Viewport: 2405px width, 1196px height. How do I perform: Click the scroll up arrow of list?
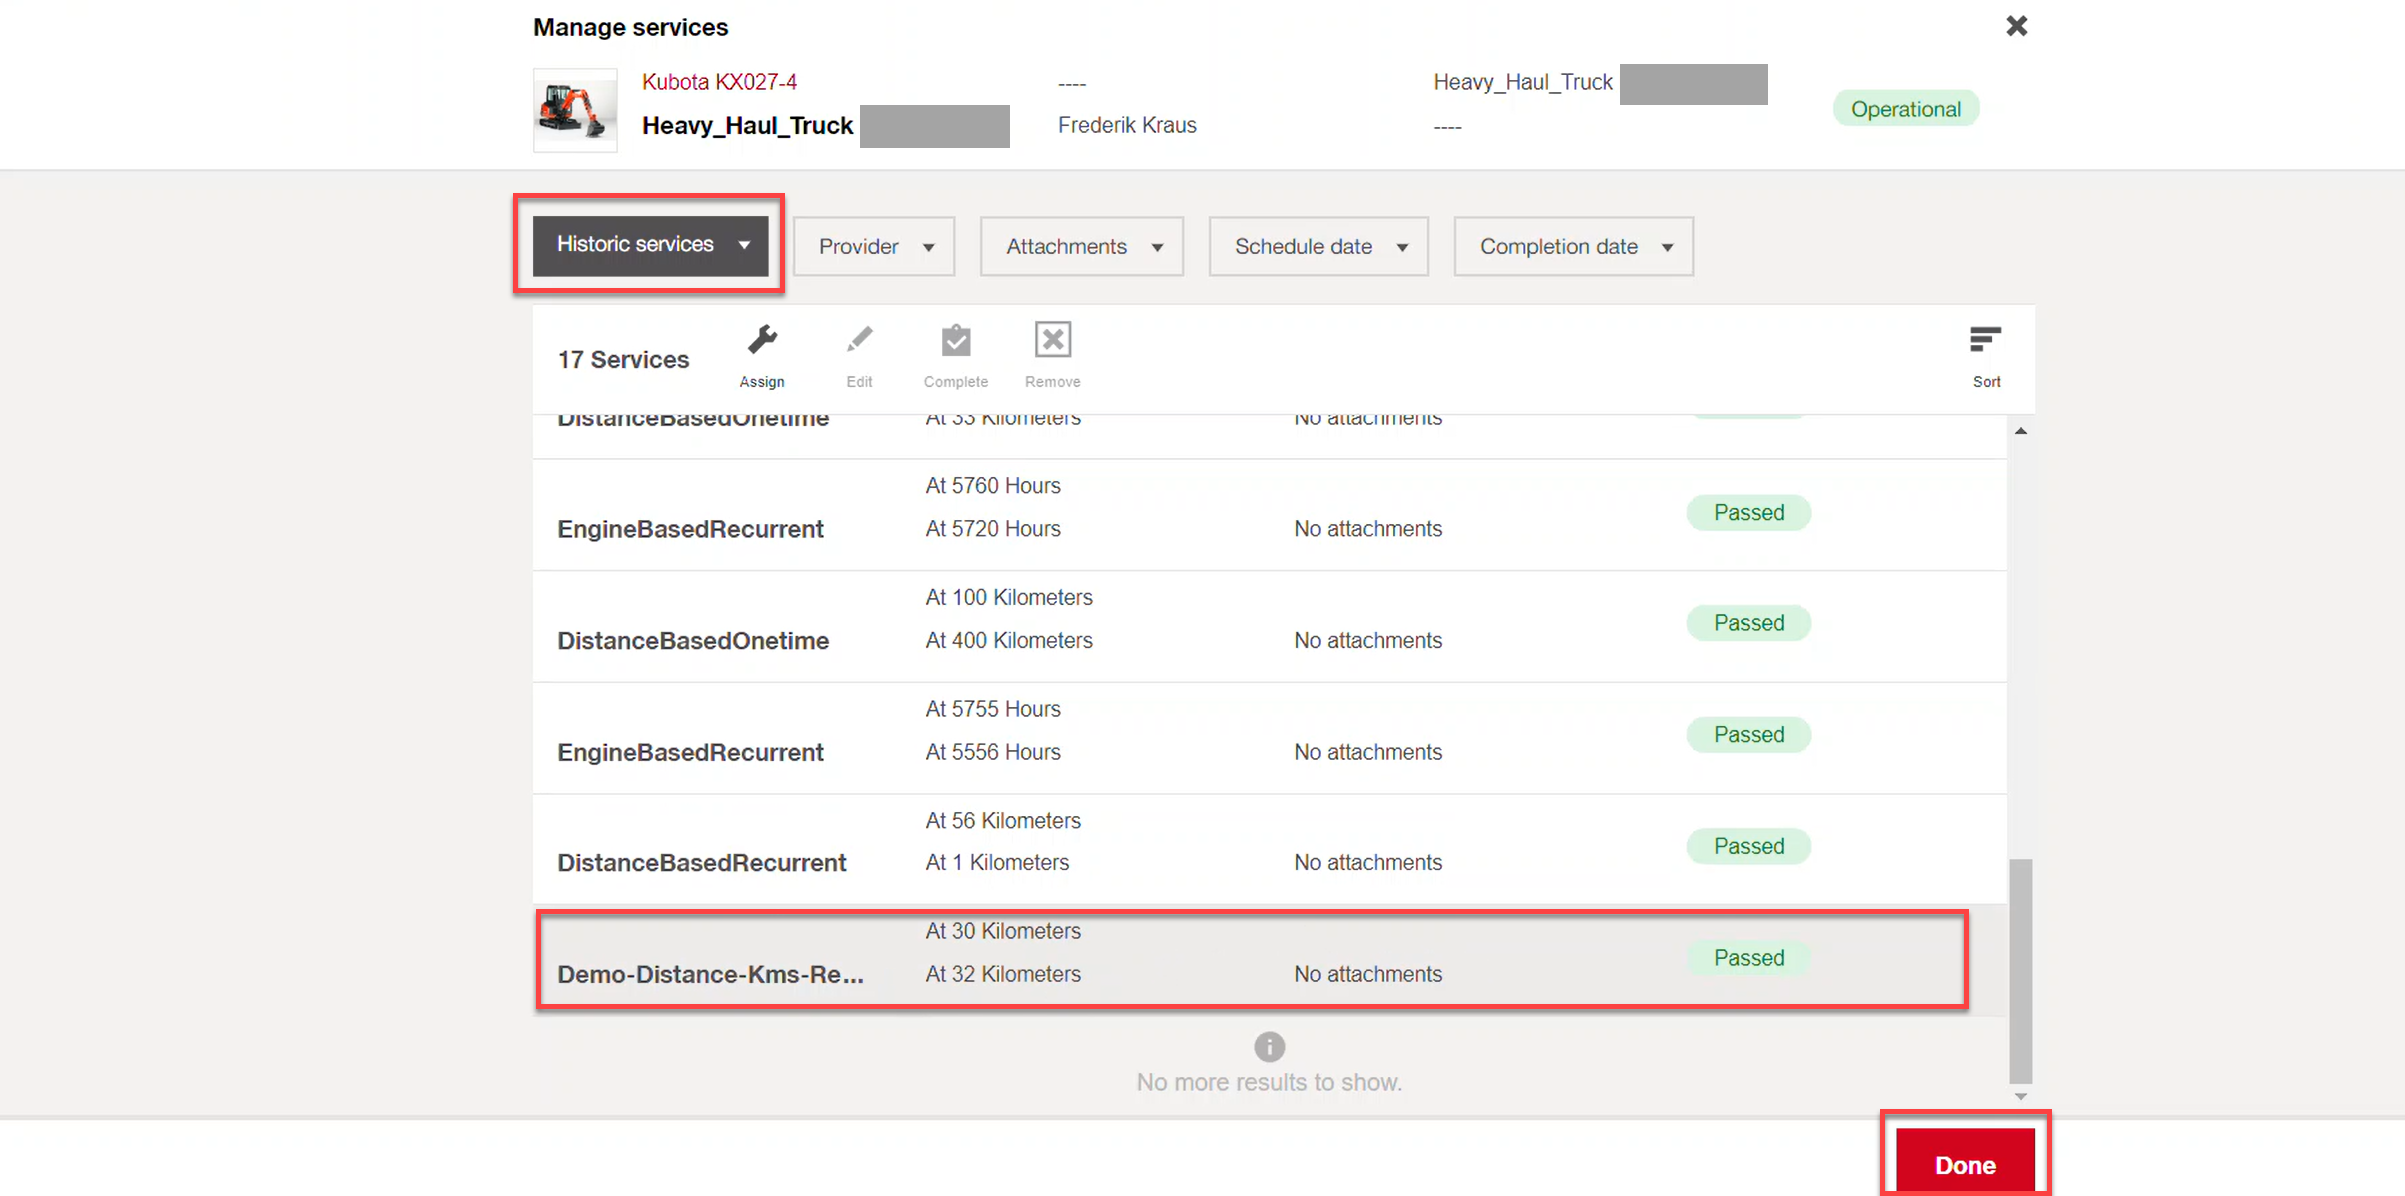(2021, 431)
